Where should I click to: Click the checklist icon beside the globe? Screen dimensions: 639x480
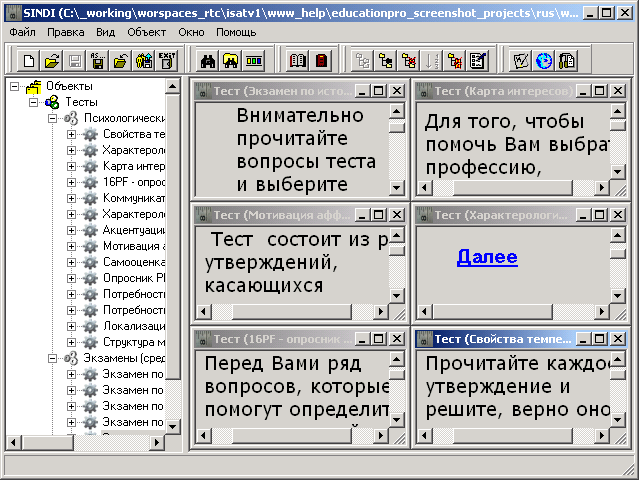tap(521, 61)
